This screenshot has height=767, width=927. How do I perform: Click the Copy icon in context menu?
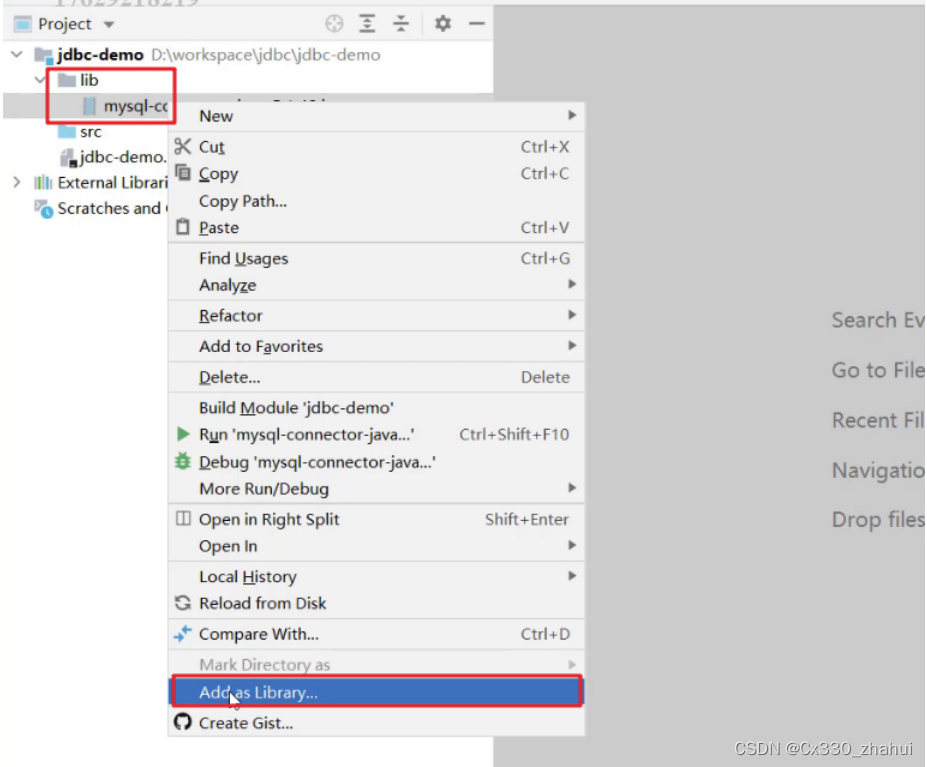click(183, 172)
